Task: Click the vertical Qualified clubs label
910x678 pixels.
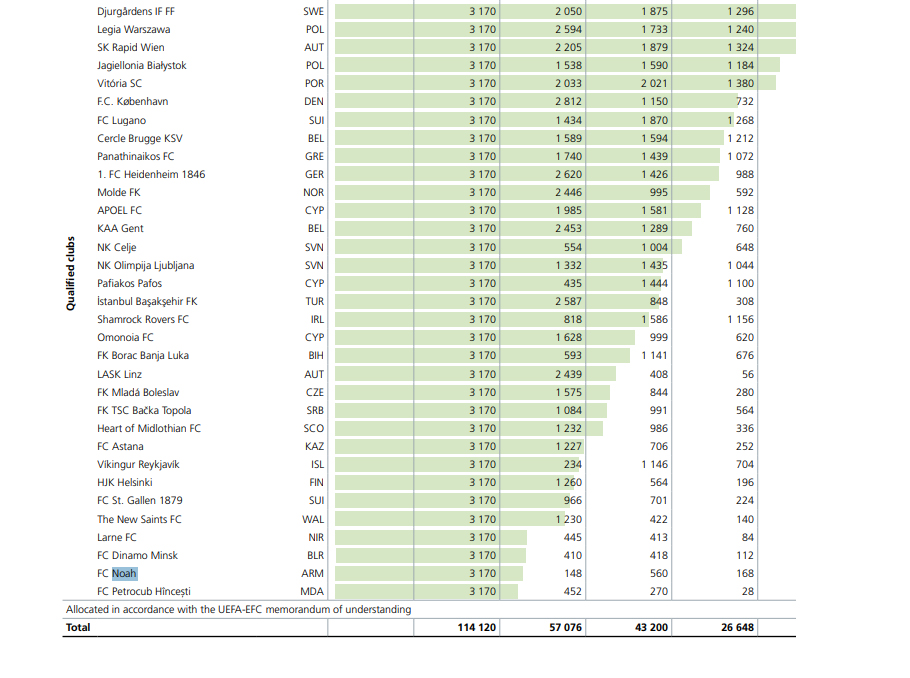Action: click(x=71, y=273)
